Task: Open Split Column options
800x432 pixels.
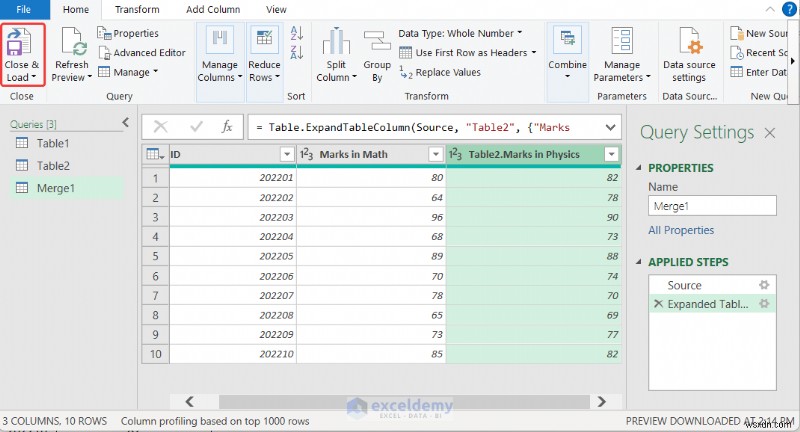Action: [336, 55]
